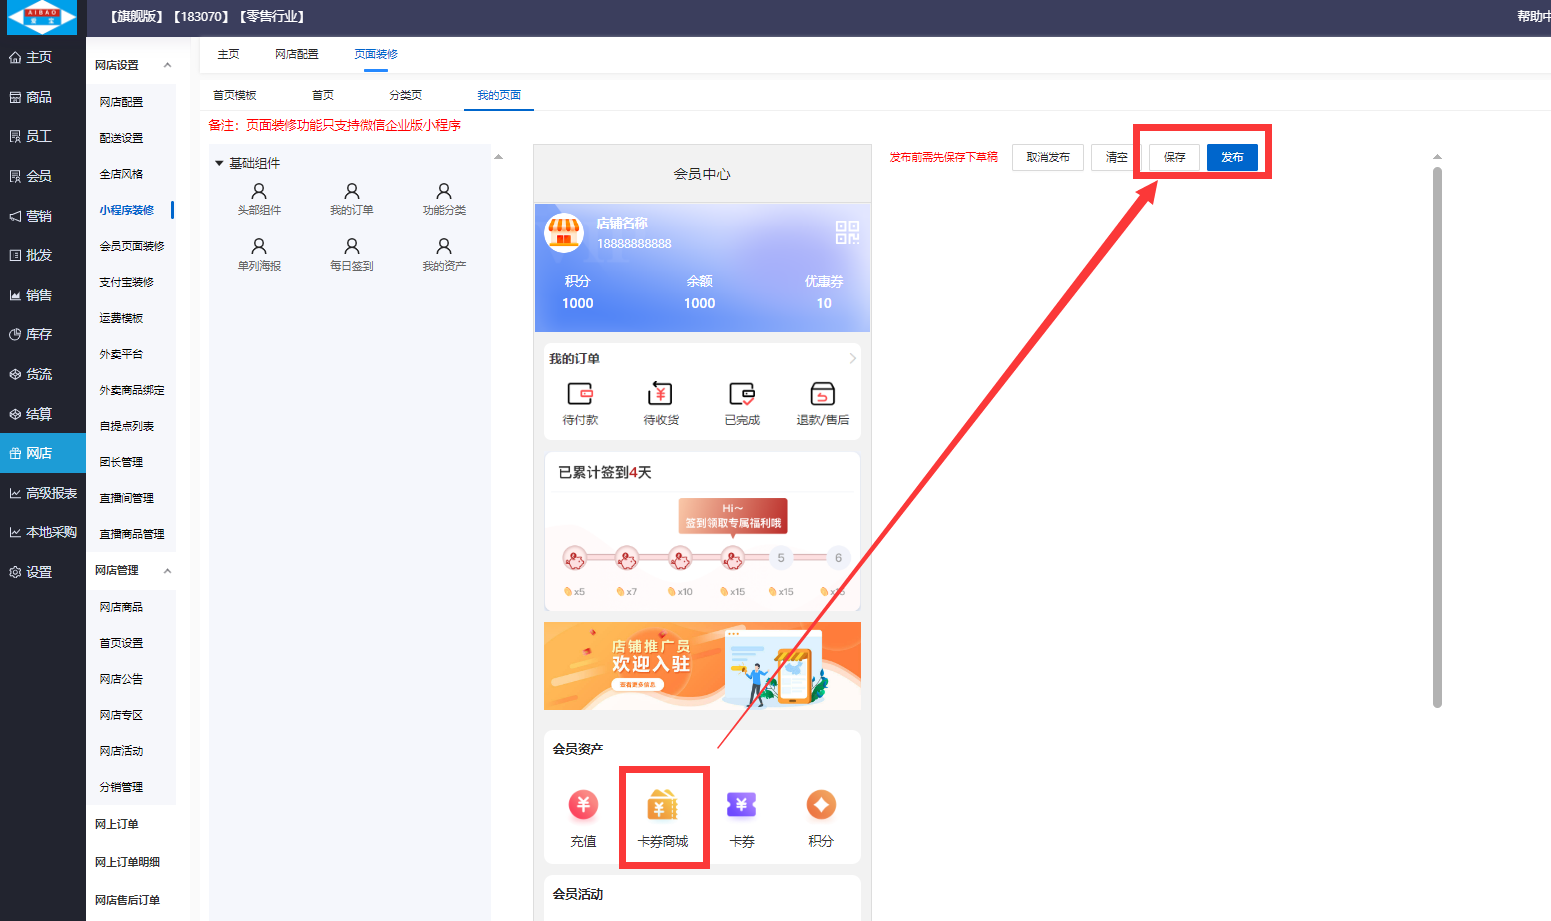Viewport: 1551px width, 921px height.
Task: Open 会员 in the main sidebar
Action: 38,176
